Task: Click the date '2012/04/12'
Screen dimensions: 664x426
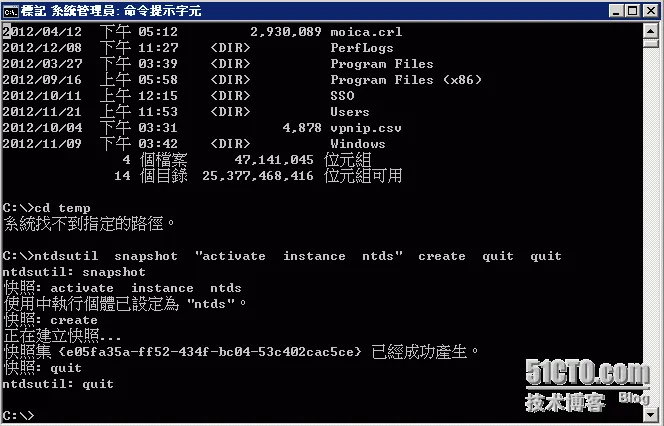Action: [42, 32]
